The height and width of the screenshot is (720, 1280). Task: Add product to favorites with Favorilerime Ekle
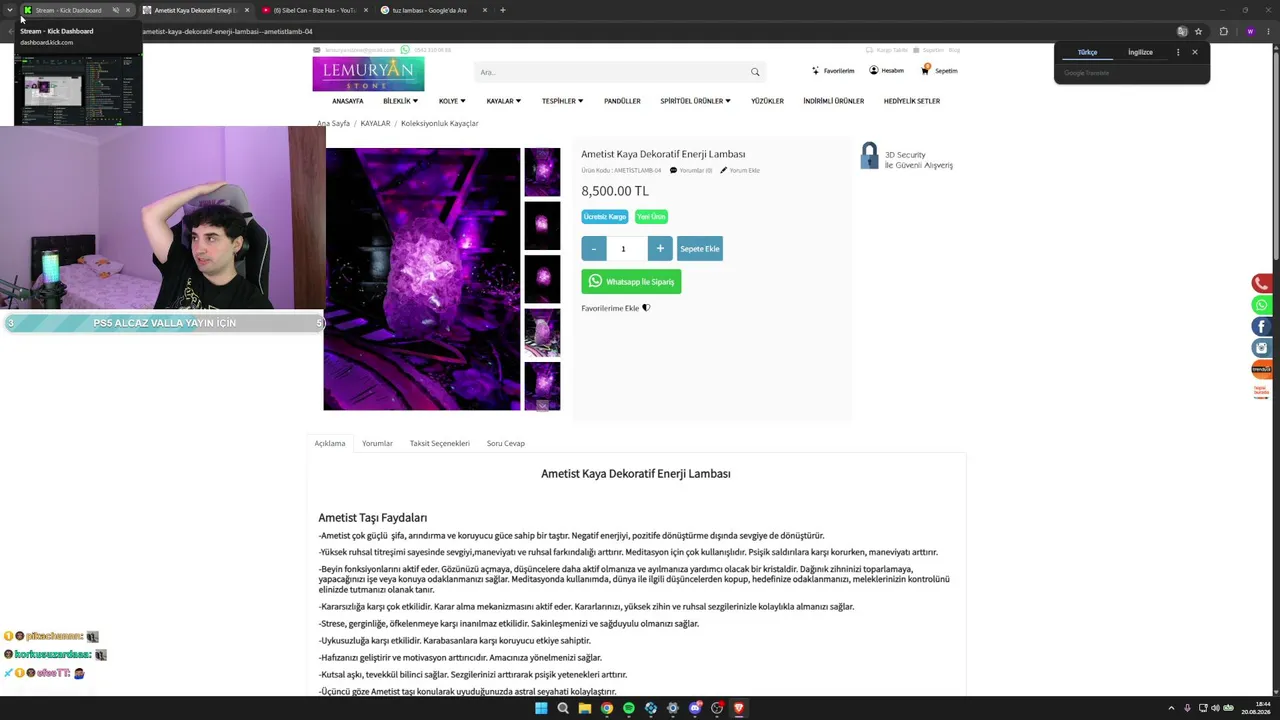click(616, 308)
